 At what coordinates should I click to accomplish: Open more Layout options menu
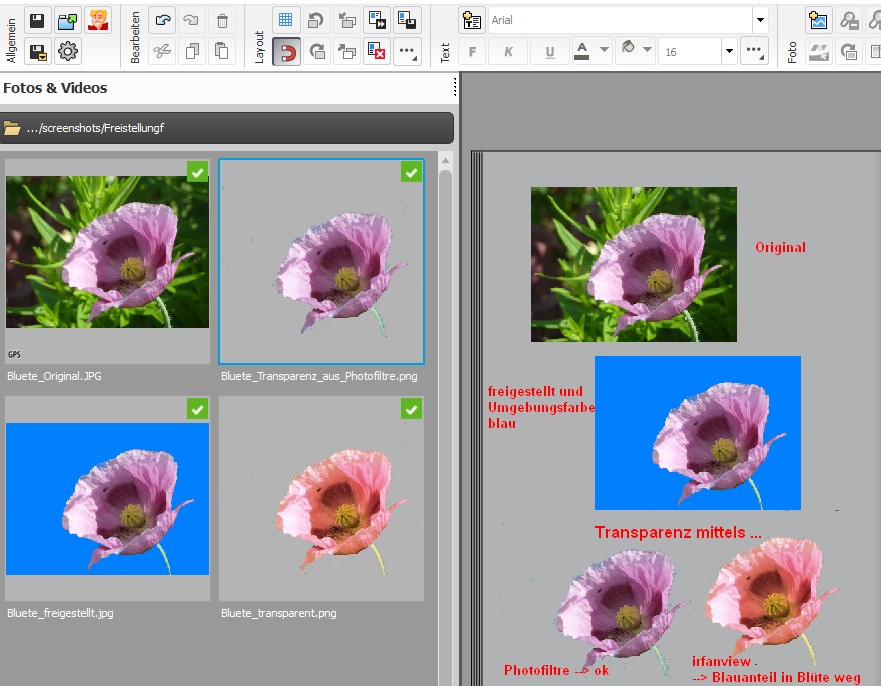coord(407,52)
